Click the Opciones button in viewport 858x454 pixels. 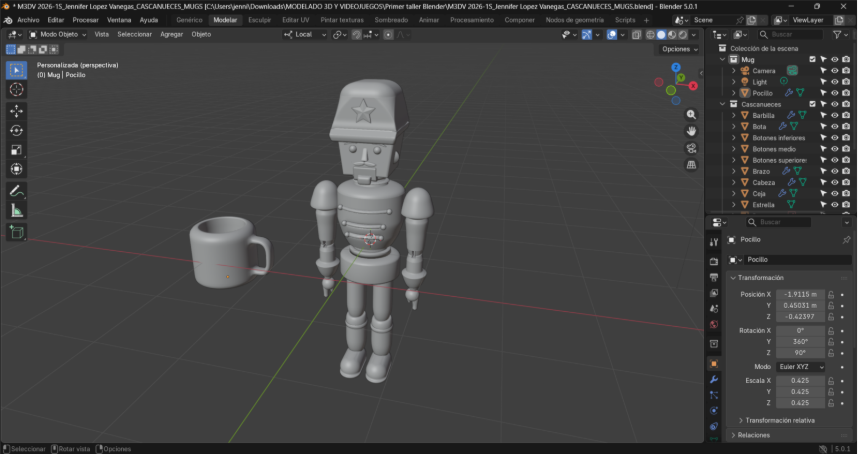point(679,49)
